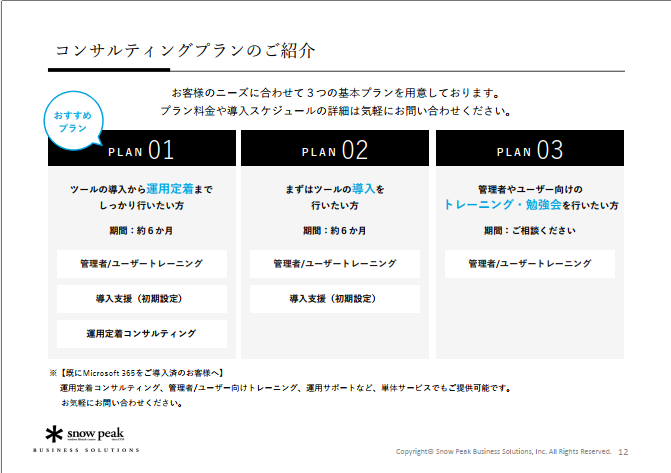Click footnote line starting 運用定着コンサルティング、管理者

point(285,388)
